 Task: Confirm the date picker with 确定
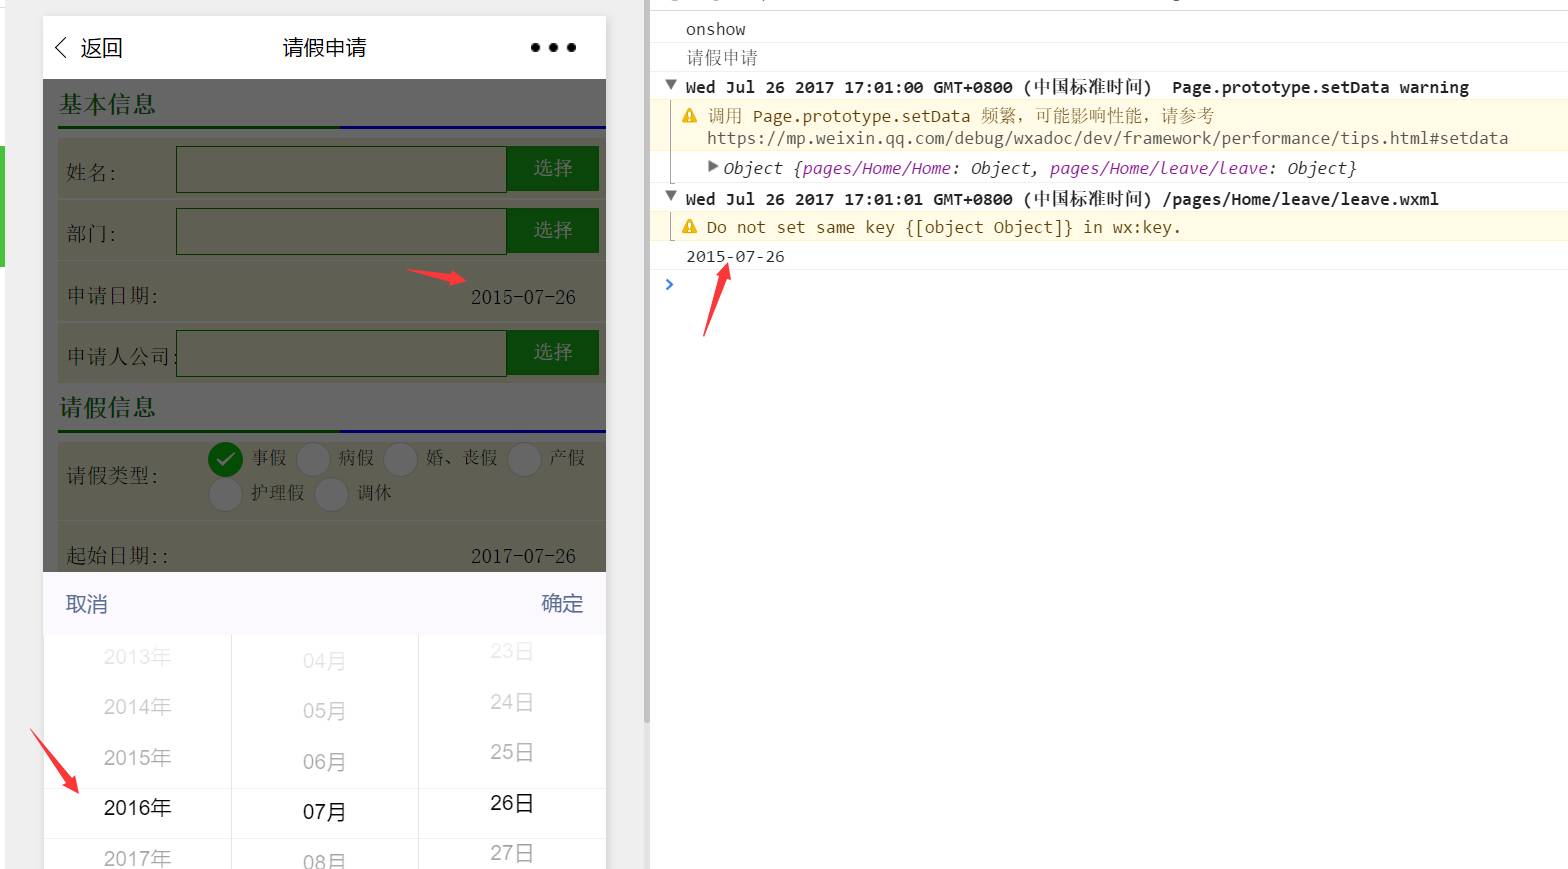[562, 604]
